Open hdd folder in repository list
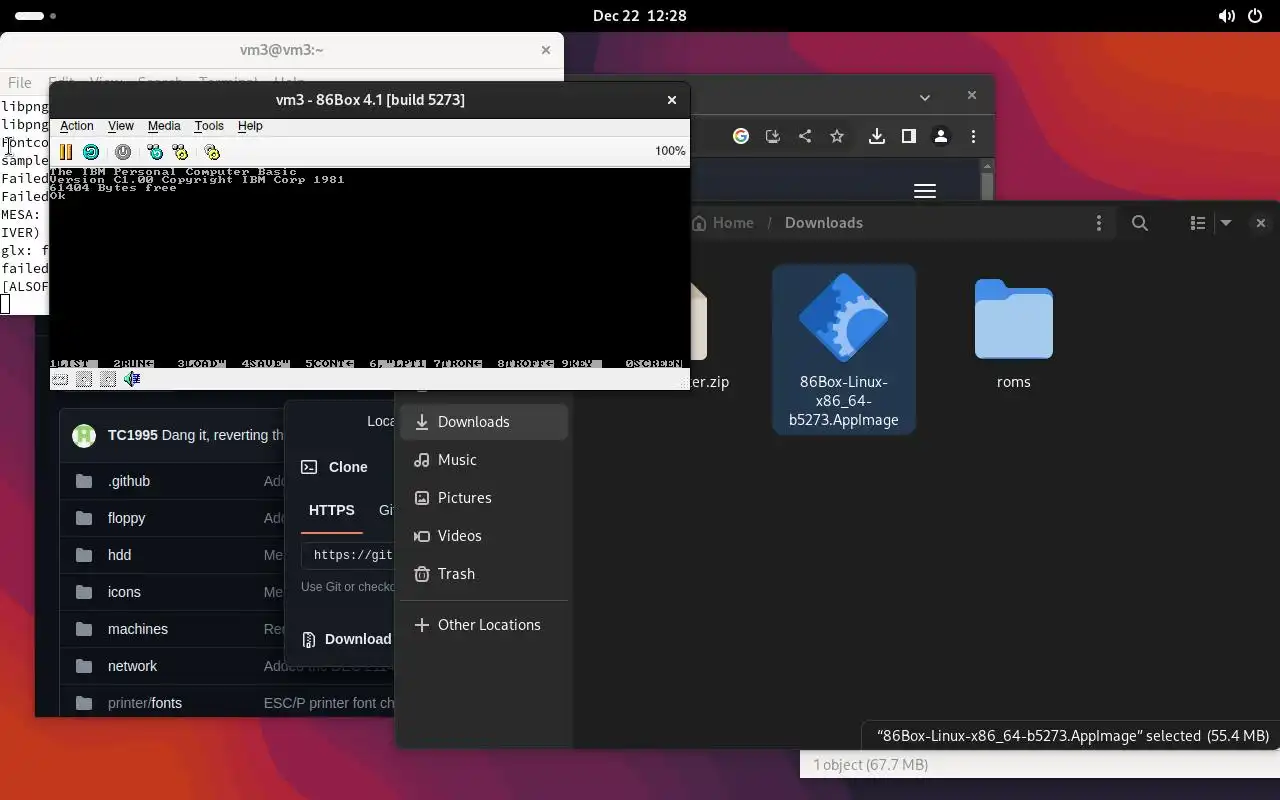 (x=119, y=555)
